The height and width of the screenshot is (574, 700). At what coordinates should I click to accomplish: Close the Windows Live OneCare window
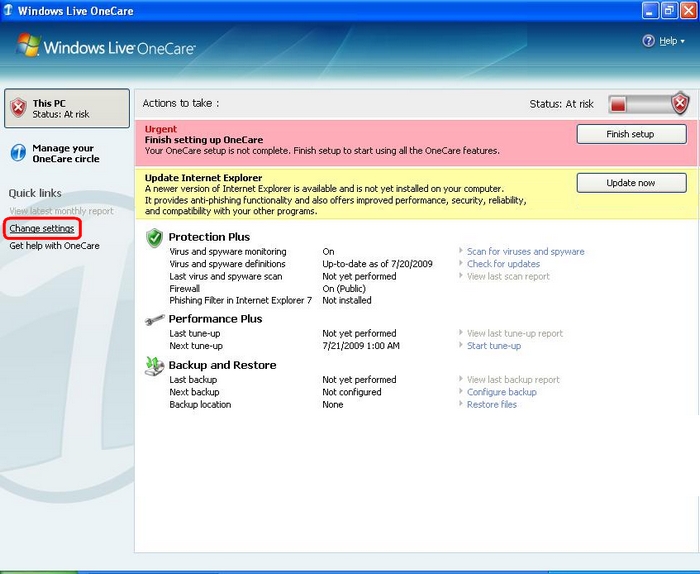click(x=688, y=10)
